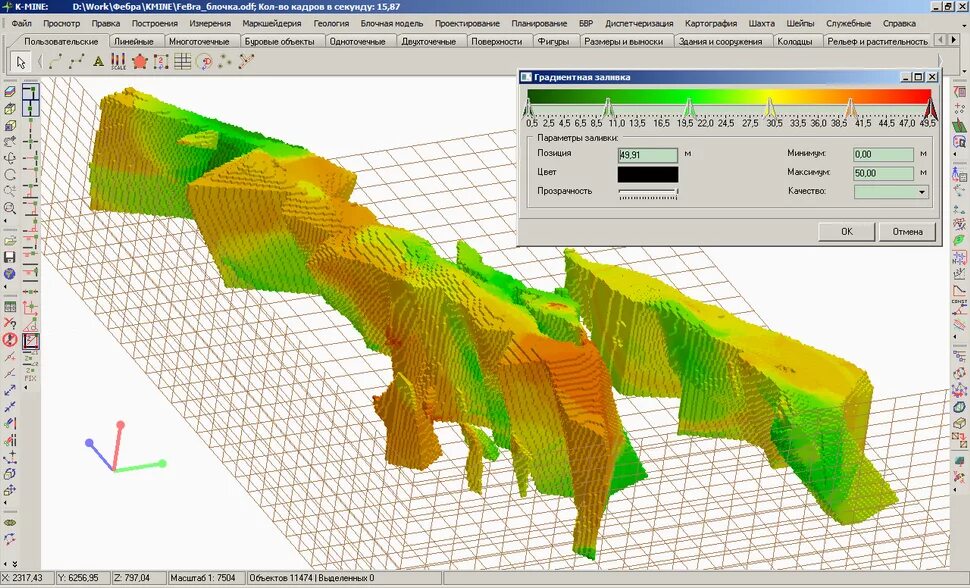Confirm gradient fill with OK

846,231
